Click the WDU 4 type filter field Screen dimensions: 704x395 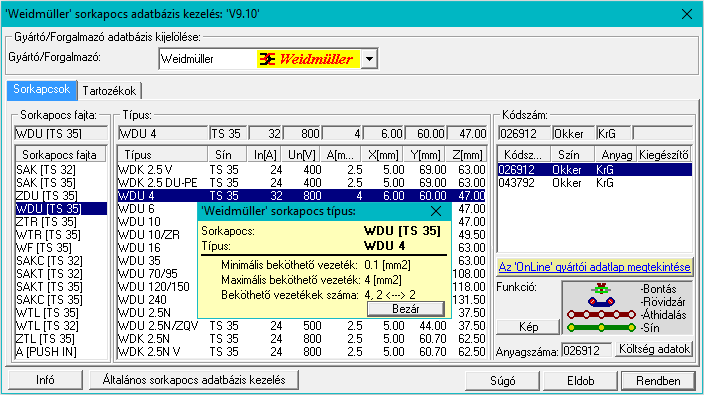(163, 134)
